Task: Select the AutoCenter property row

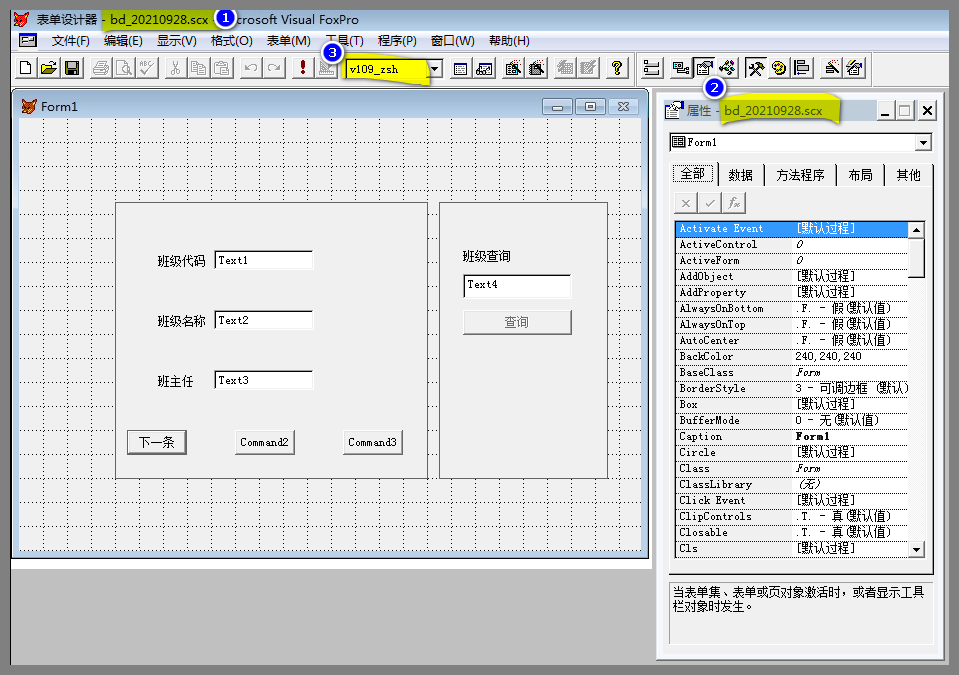Action: coord(791,341)
